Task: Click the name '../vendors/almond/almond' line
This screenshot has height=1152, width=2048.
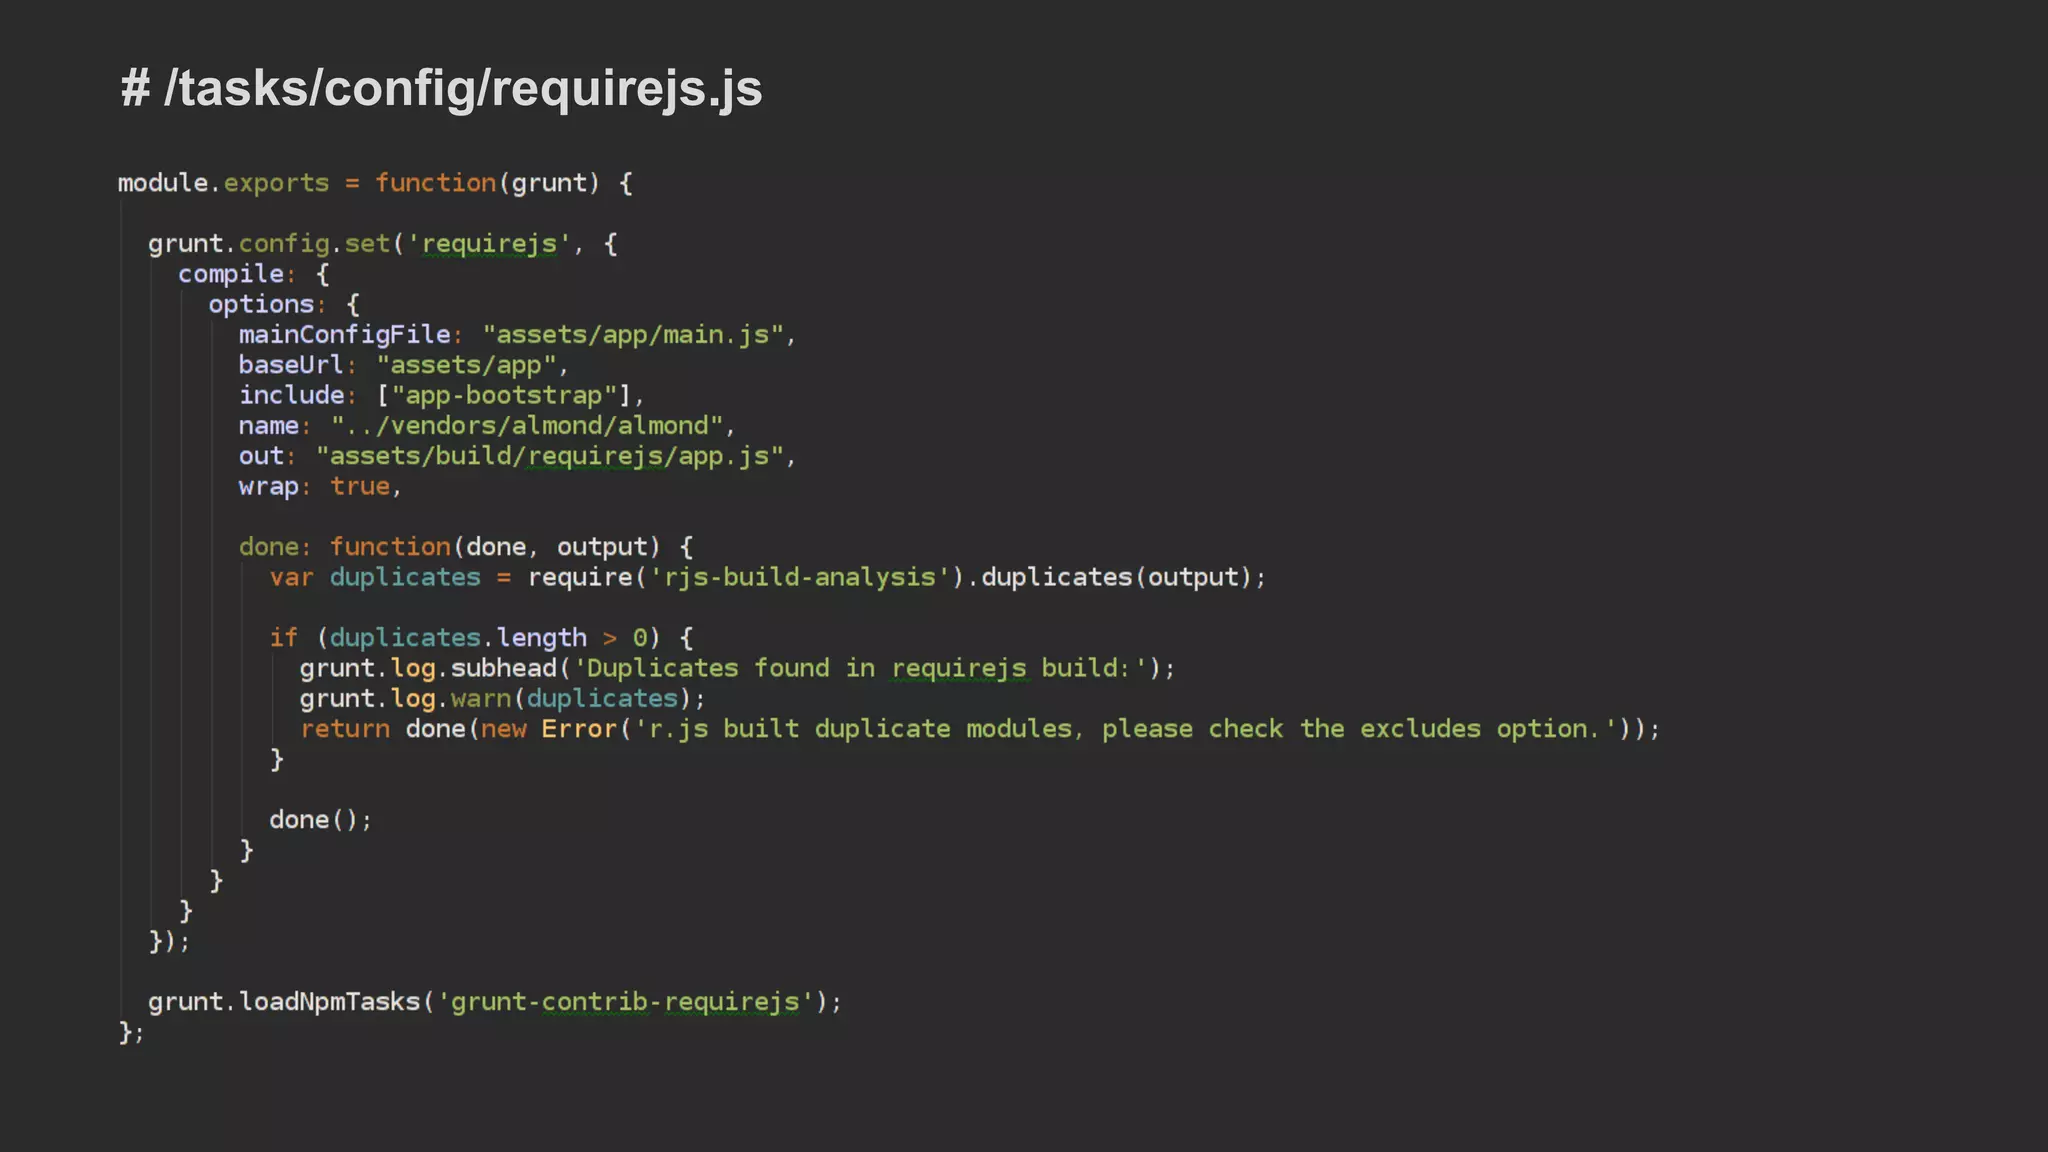Action: click(487, 426)
